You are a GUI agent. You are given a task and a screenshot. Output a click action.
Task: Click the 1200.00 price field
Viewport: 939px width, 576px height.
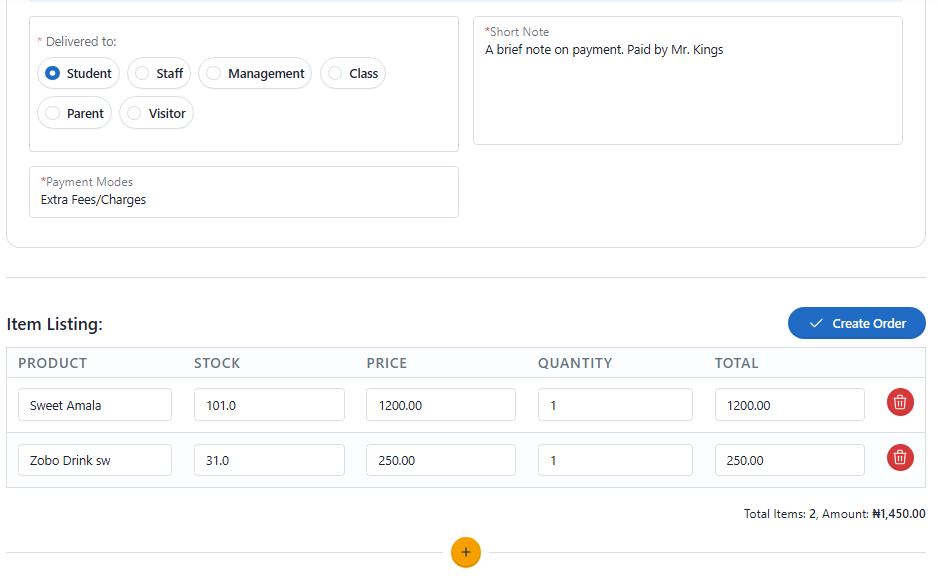(440, 404)
